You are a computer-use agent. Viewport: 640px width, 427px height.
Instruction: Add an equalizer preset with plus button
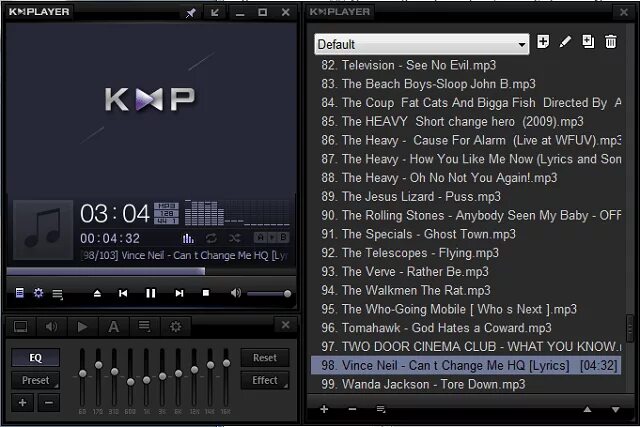click(22, 403)
